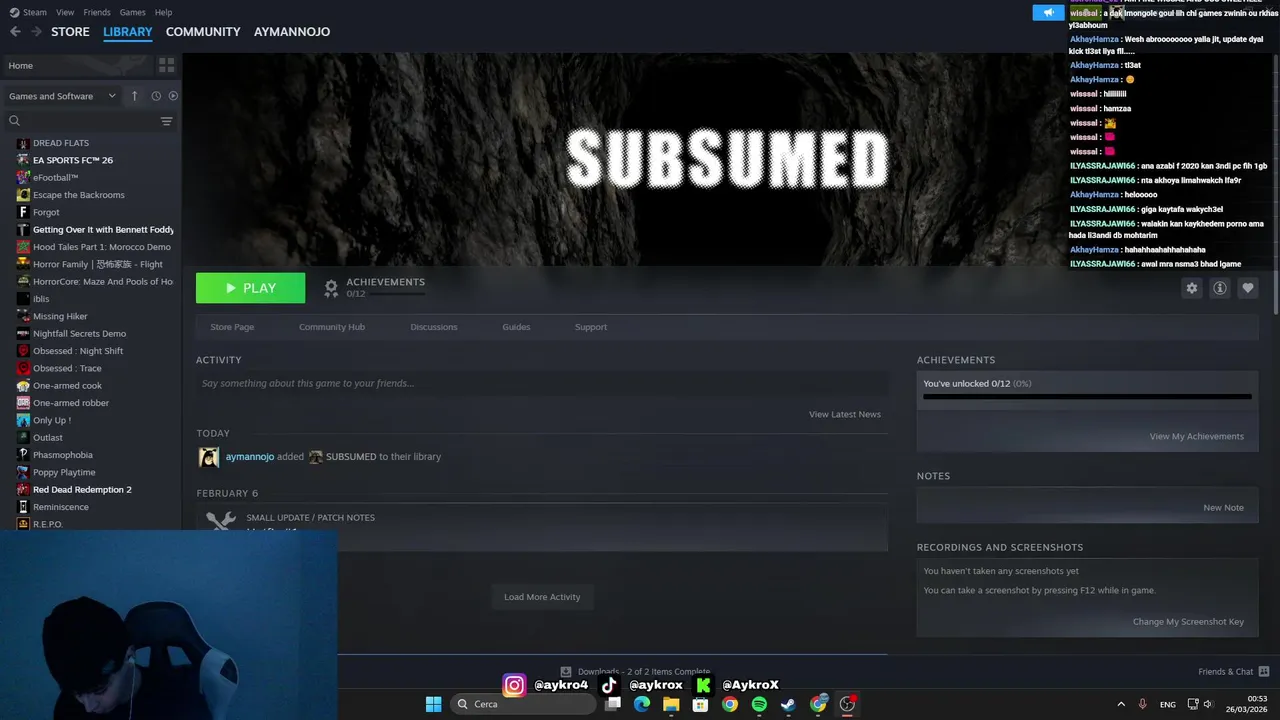The width and height of the screenshot is (1280, 720).
Task: Create a New Note
Action: click(1223, 508)
